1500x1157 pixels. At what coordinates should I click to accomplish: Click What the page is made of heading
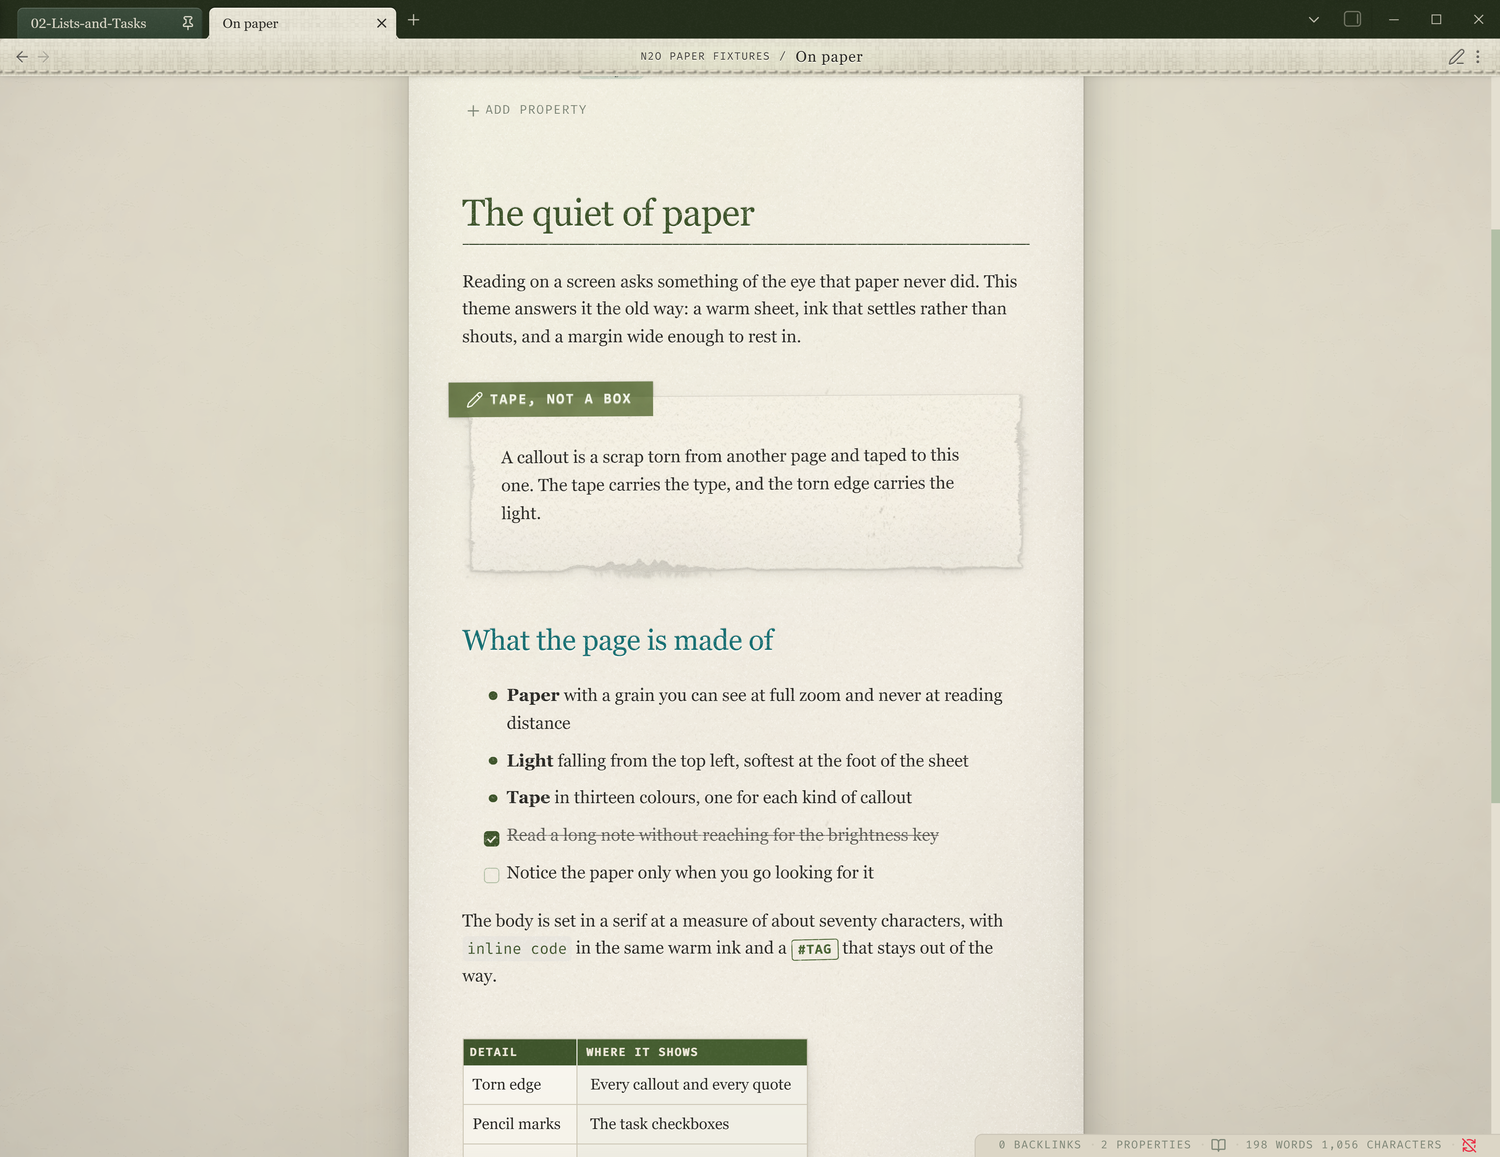tap(618, 640)
